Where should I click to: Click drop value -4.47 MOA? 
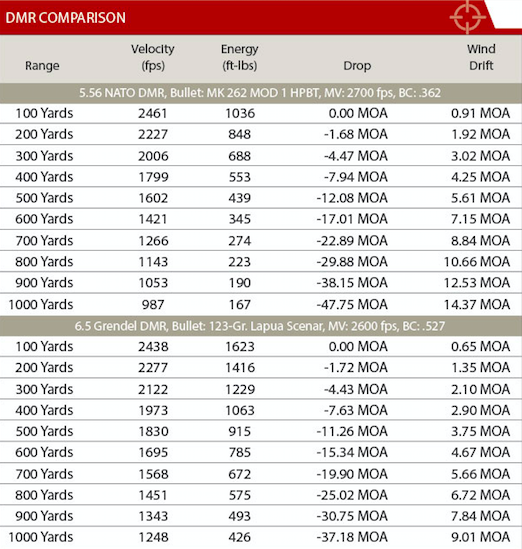pos(356,156)
